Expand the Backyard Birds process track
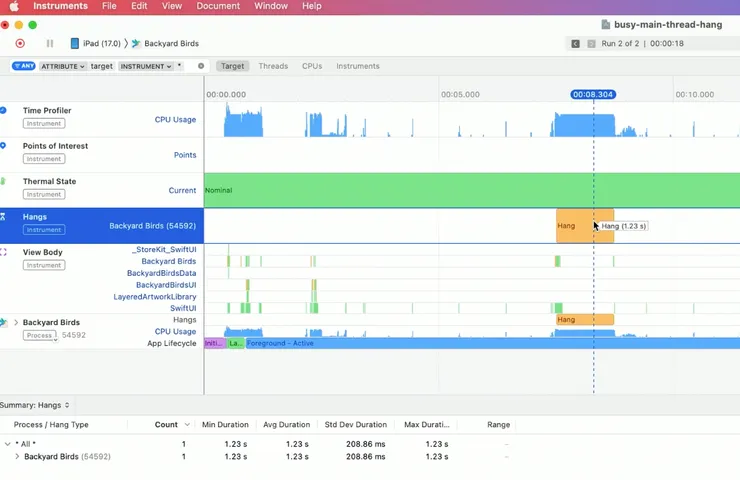Viewport: 740px width, 480px height. pos(15,323)
